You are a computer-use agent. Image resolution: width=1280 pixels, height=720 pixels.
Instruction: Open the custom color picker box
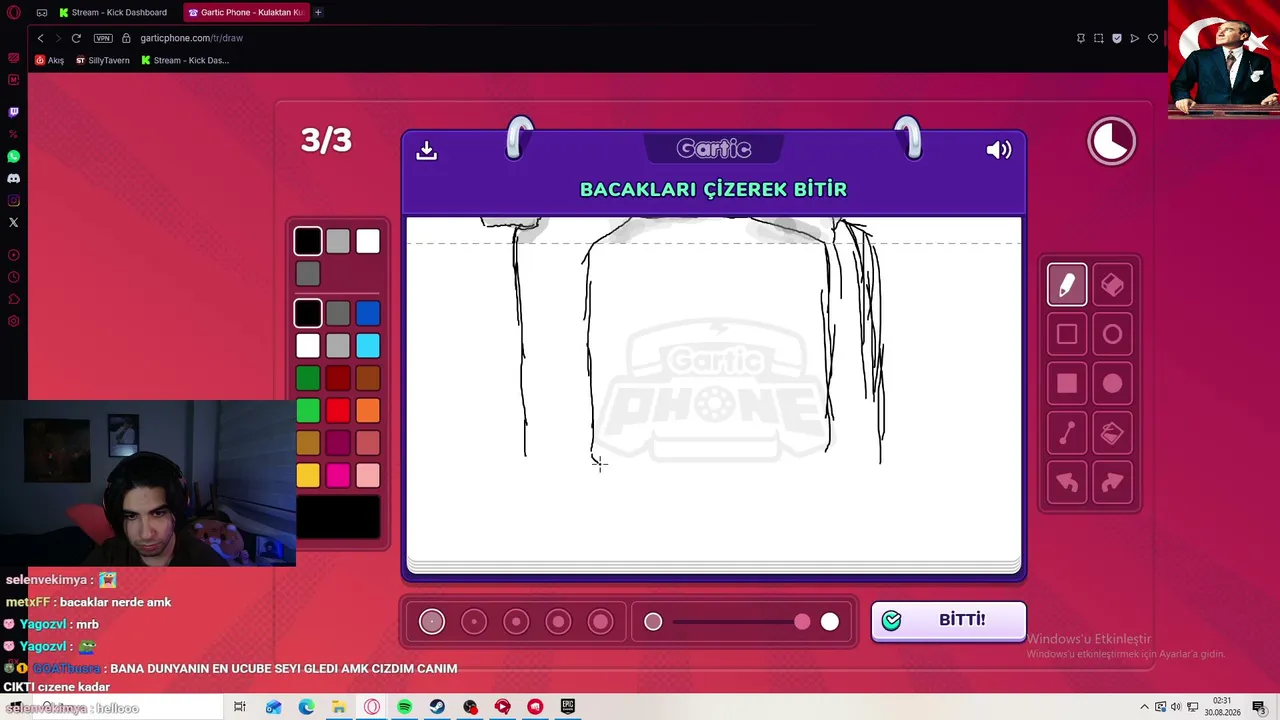(x=338, y=517)
